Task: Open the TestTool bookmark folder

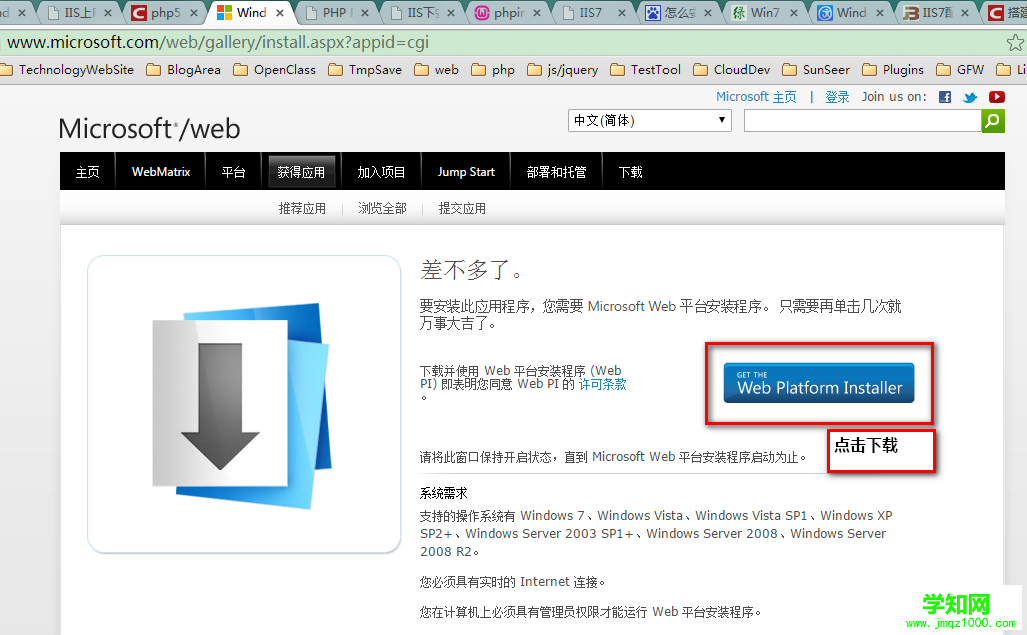Action: coord(645,69)
